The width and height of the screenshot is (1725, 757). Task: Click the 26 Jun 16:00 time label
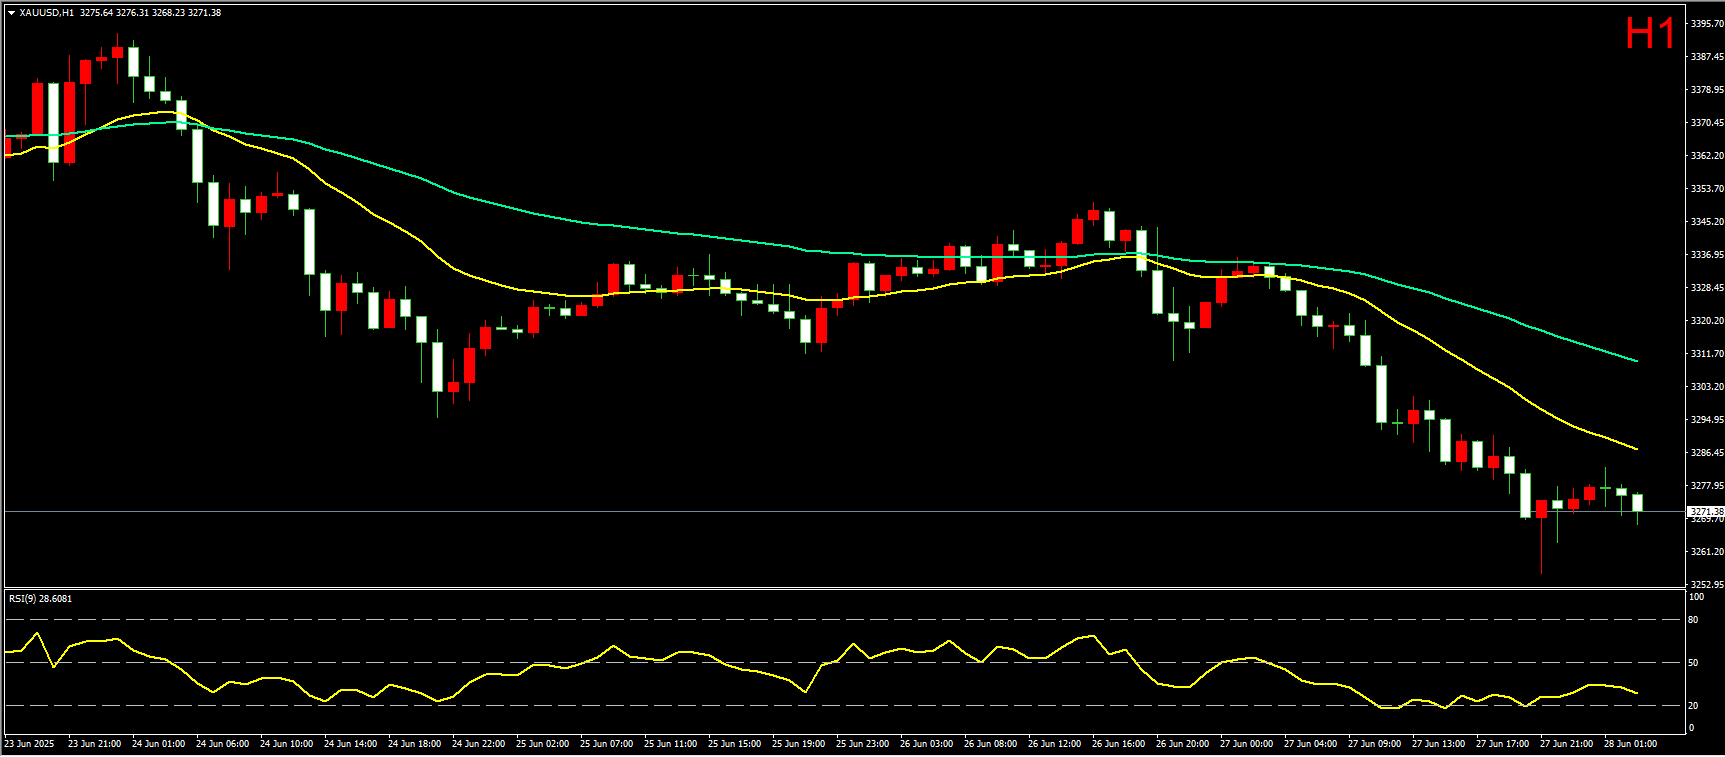click(1119, 743)
